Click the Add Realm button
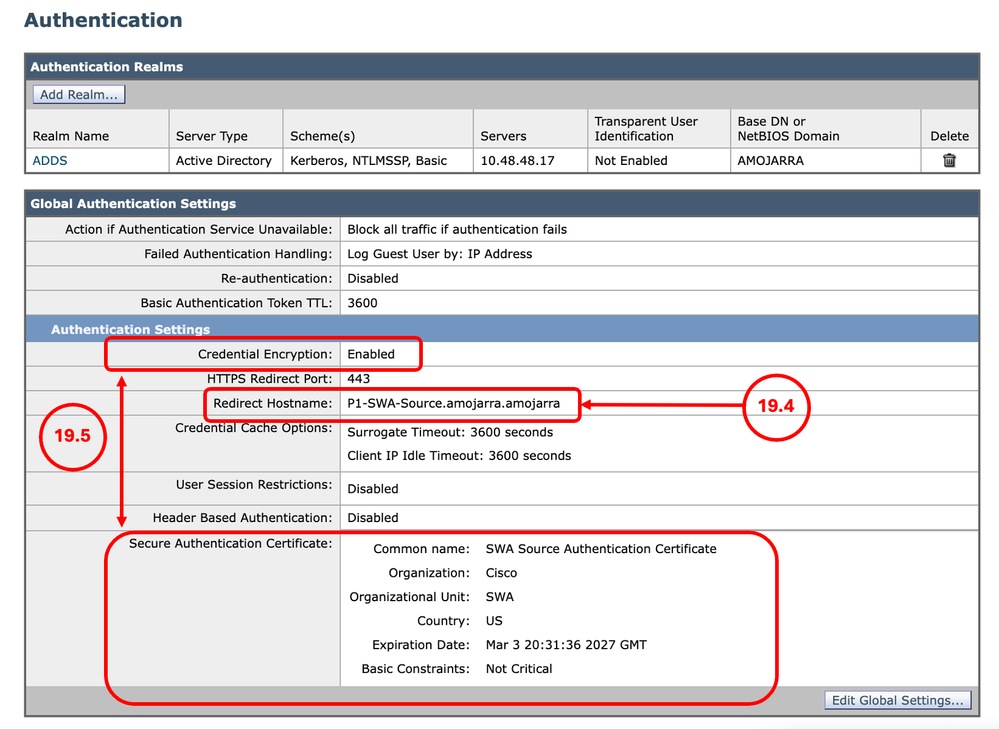Image resolution: width=999 pixels, height=729 pixels. click(78, 93)
